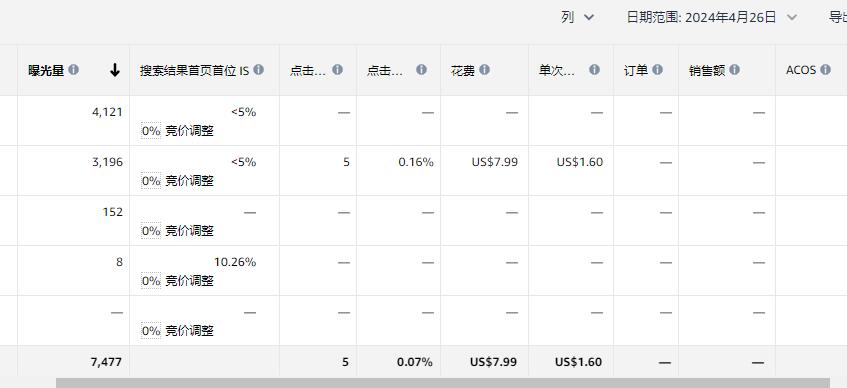Click info icon of 单次… column header
The height and width of the screenshot is (388, 847).
[x=594, y=70]
